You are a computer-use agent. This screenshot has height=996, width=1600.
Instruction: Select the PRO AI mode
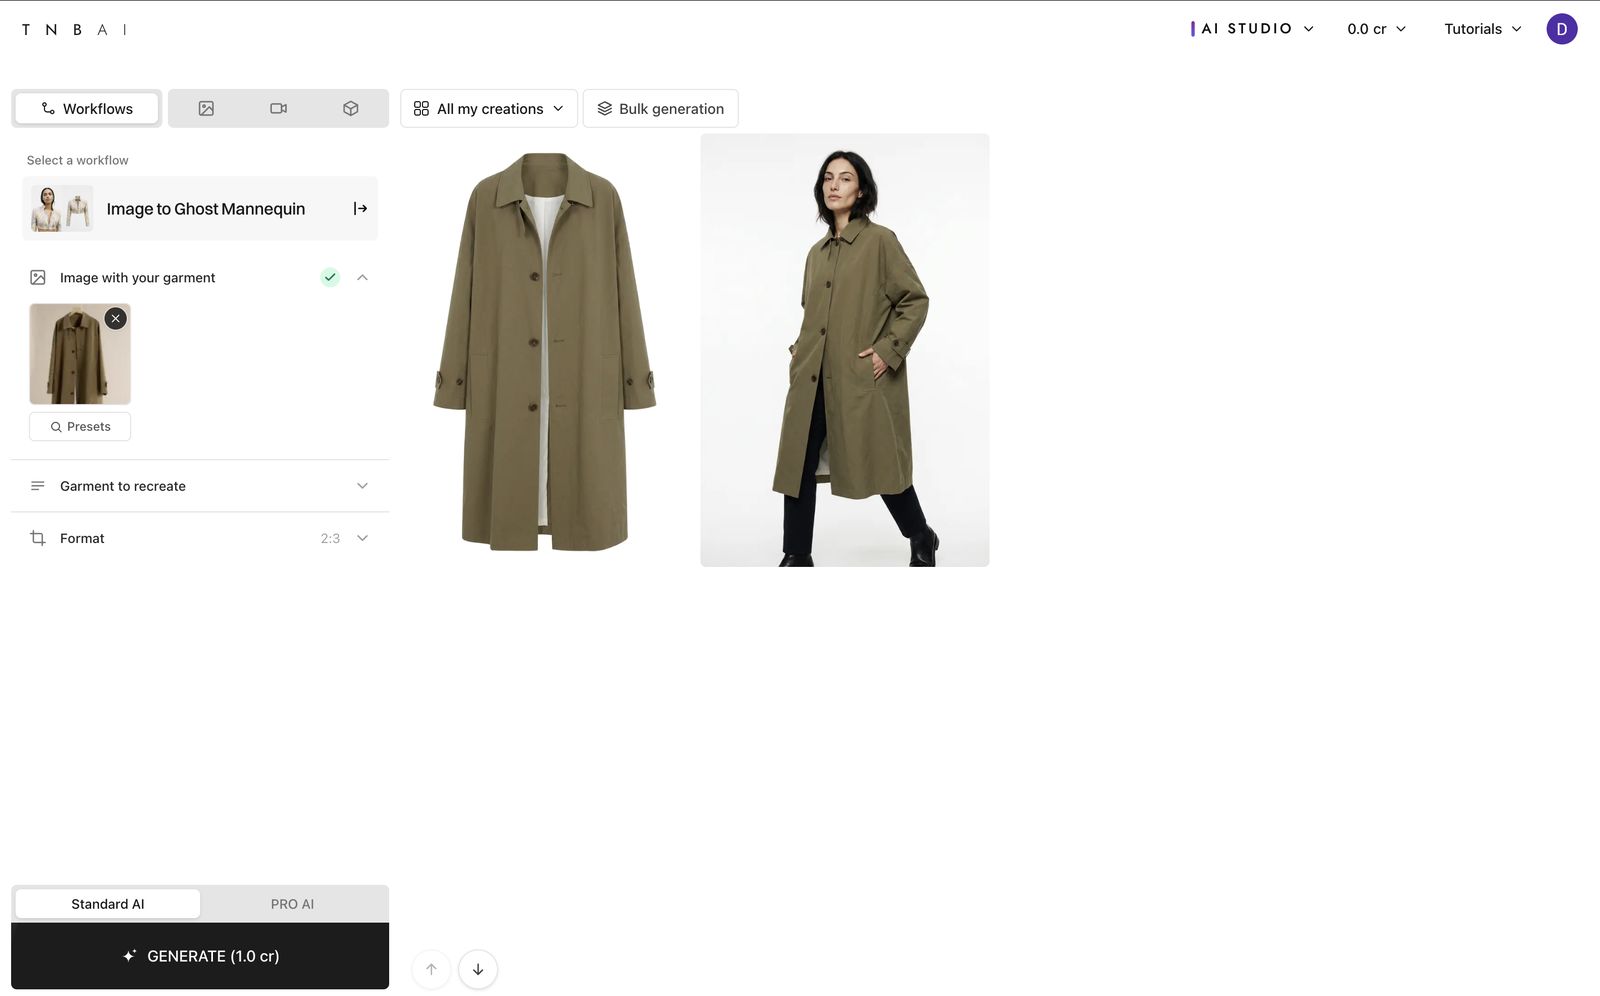click(292, 904)
